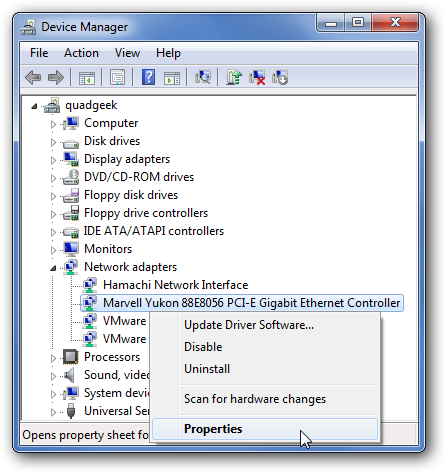This screenshot has height=473, width=446.
Task: Open the Action menu
Action: (81, 53)
